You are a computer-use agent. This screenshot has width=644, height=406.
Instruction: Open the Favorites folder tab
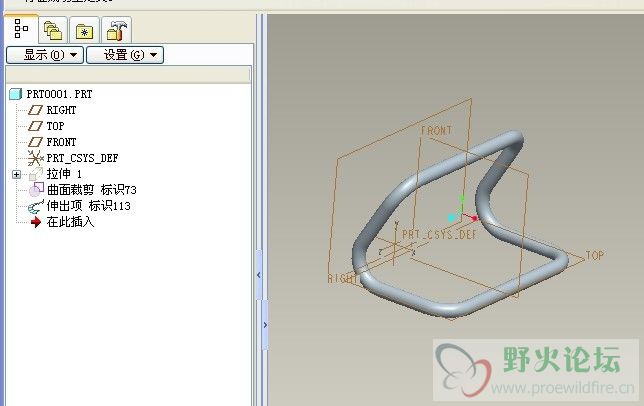tap(84, 30)
